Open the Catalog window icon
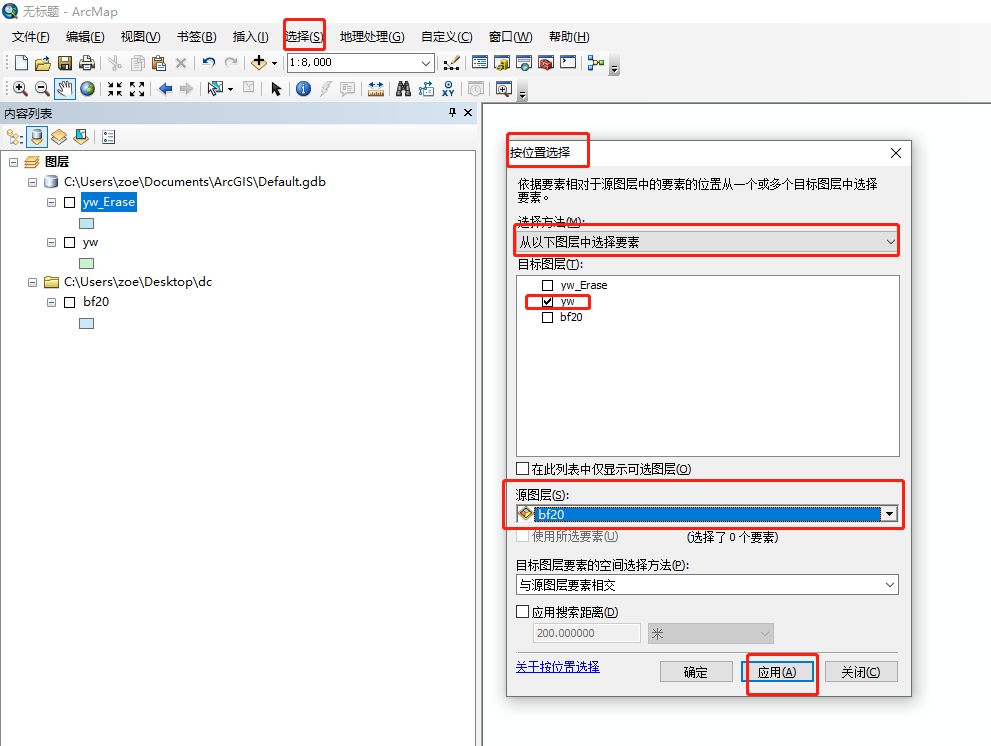The height and width of the screenshot is (746, 991). coord(502,63)
